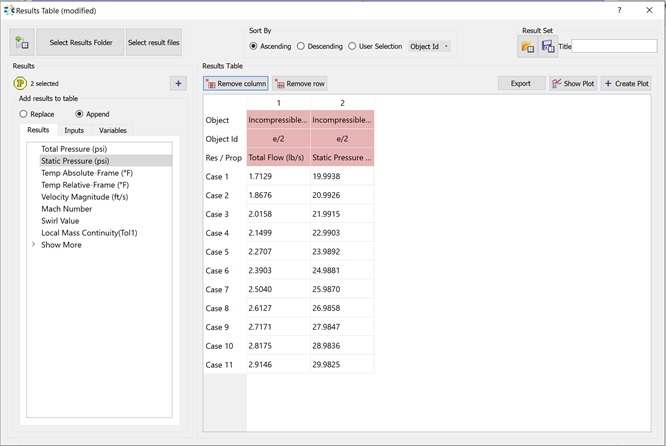666x446 pixels.
Task: Click the plus button beside 2 selected
Action: 178,84
